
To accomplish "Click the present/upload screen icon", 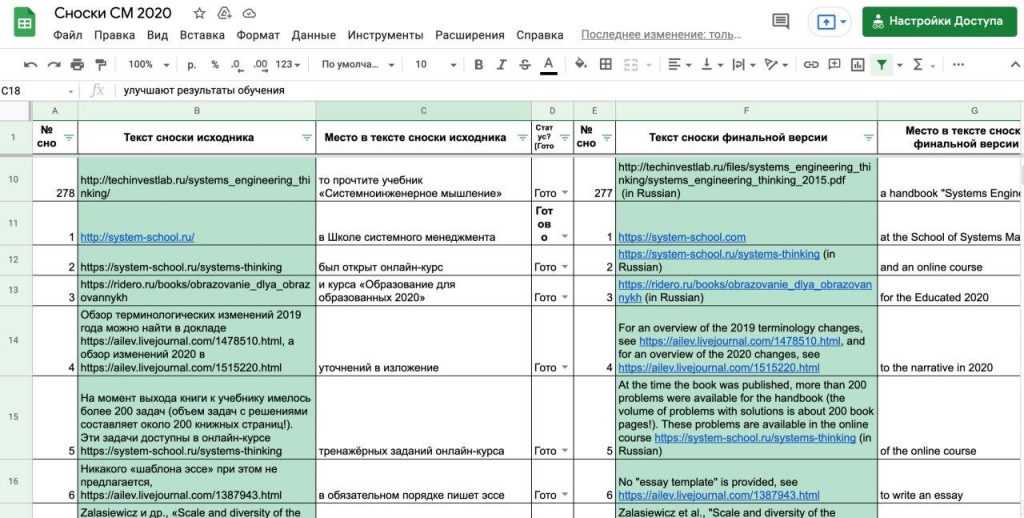I will coord(826,22).
